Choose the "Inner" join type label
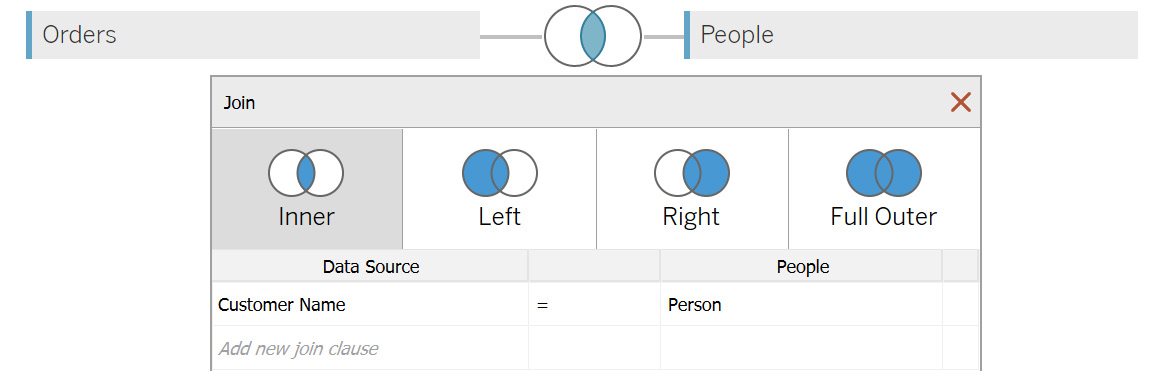The width and height of the screenshot is (1149, 371). (306, 217)
